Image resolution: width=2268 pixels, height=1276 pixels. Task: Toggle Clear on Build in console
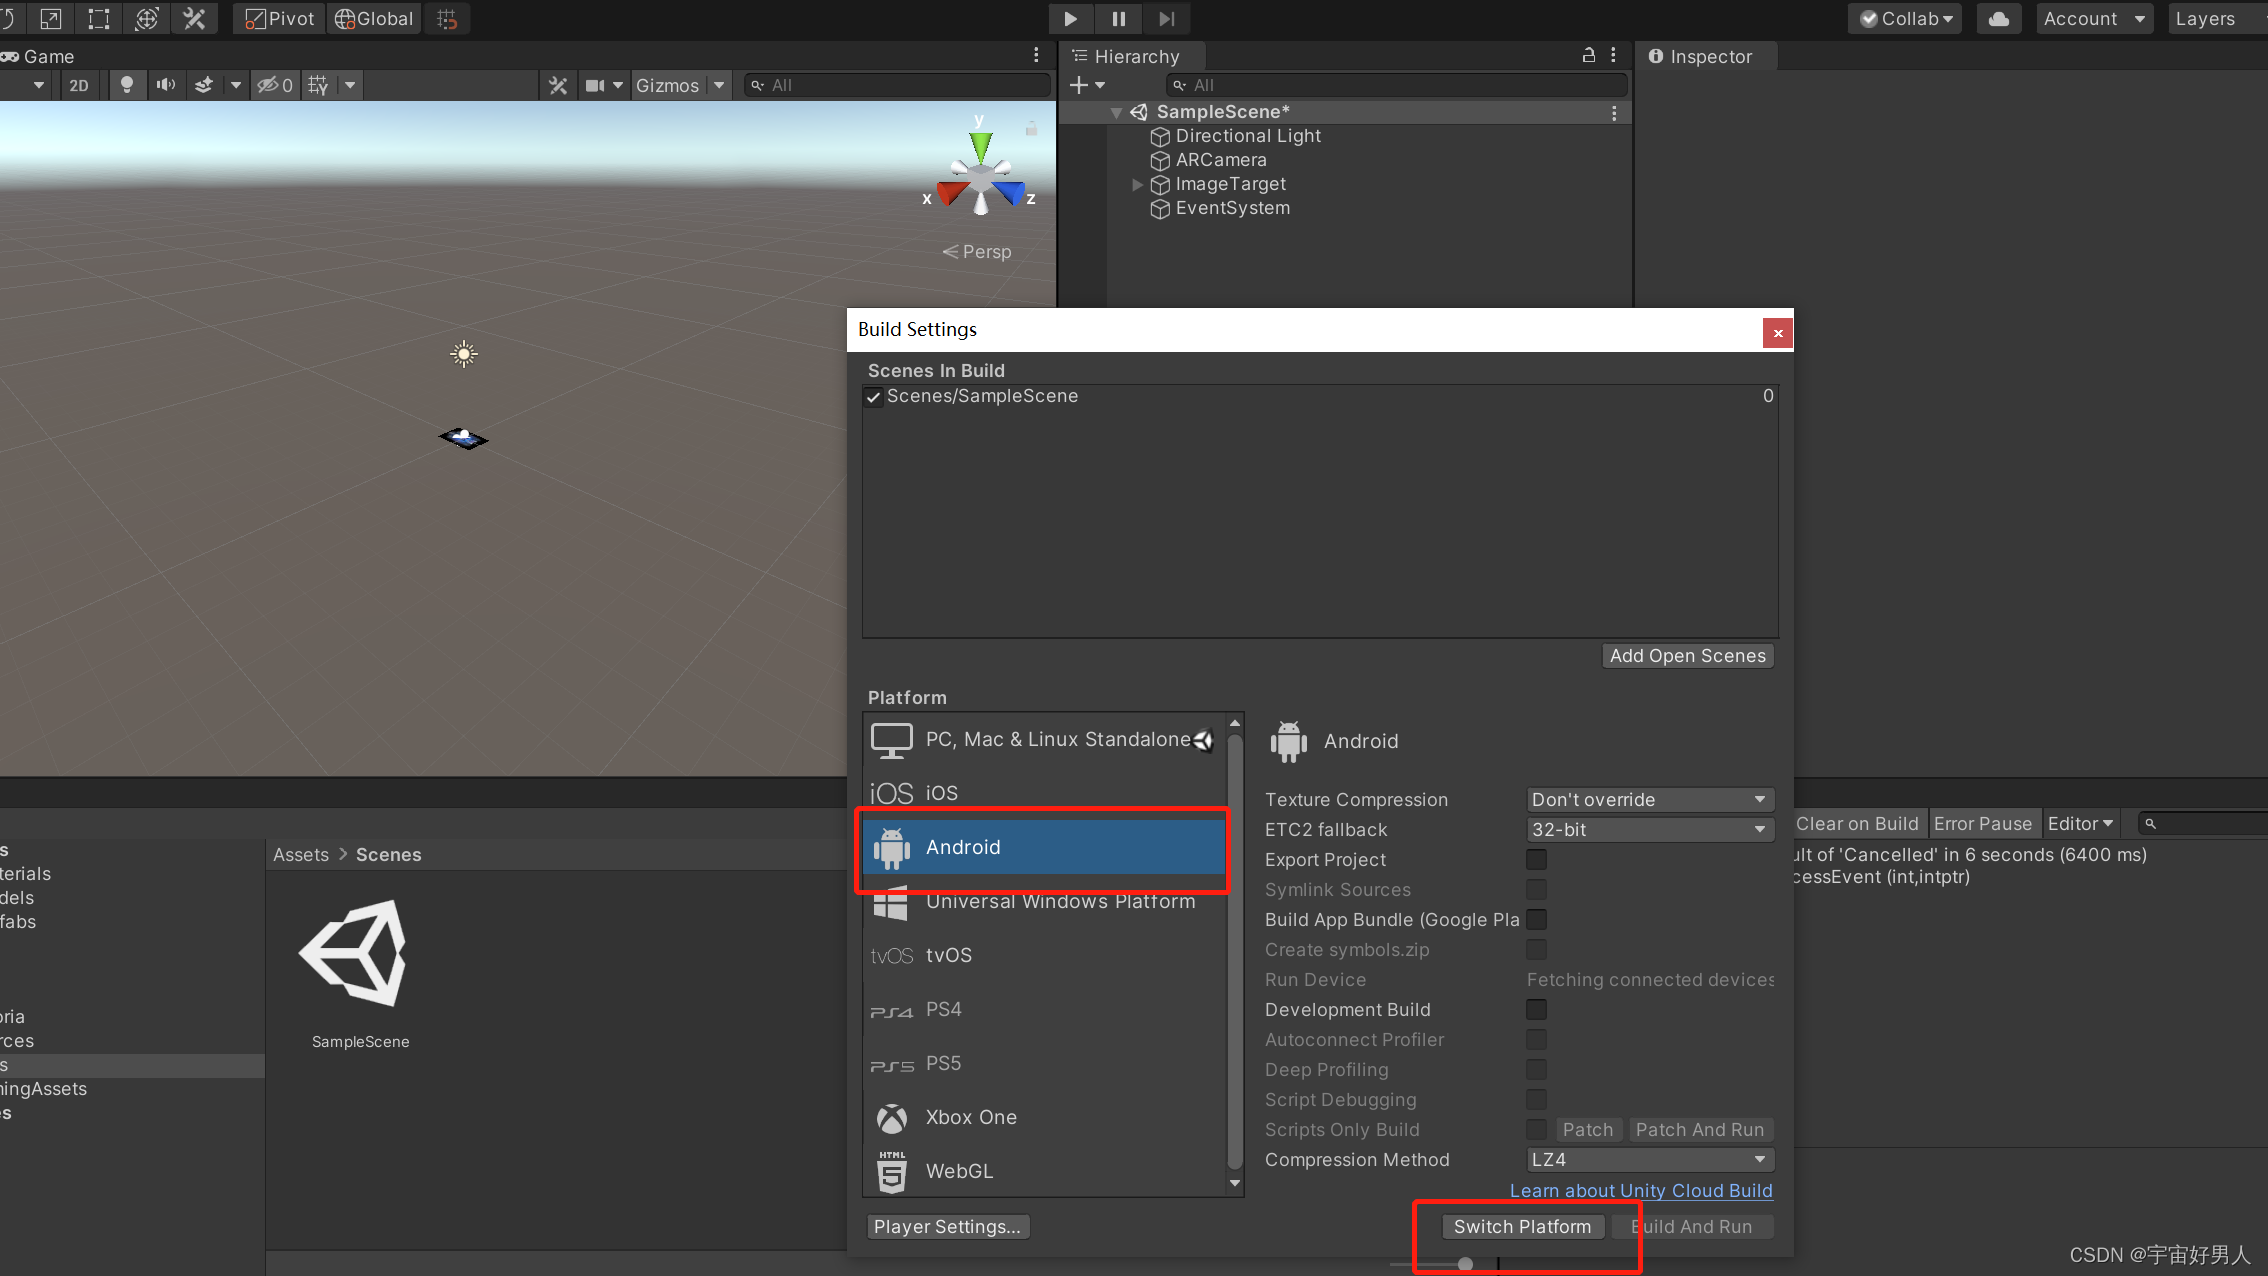coord(1857,824)
